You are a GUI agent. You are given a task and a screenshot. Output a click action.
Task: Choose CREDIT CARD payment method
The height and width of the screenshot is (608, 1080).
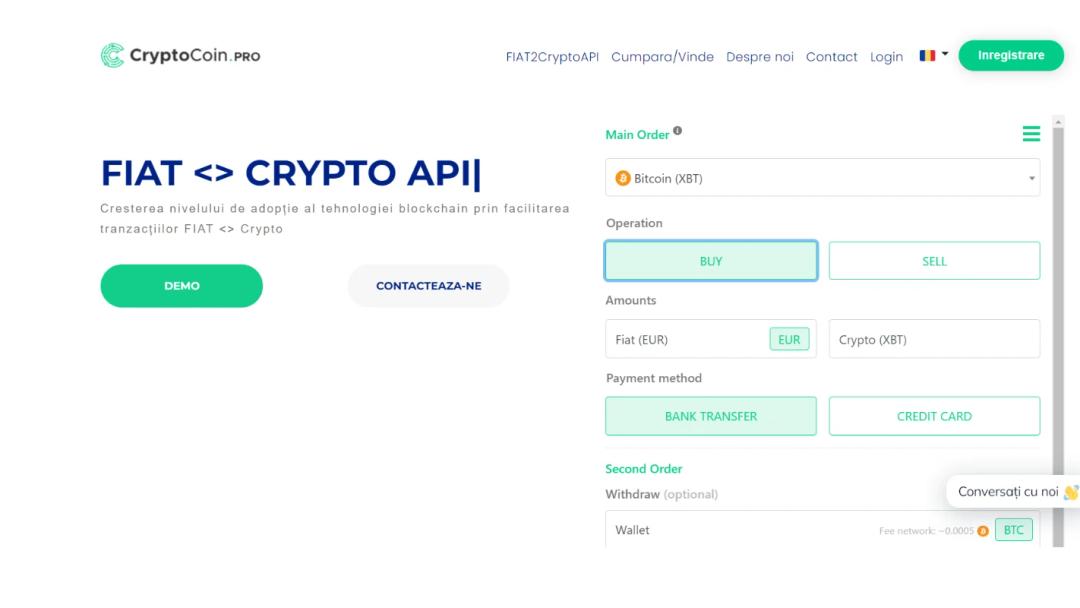[934, 416]
